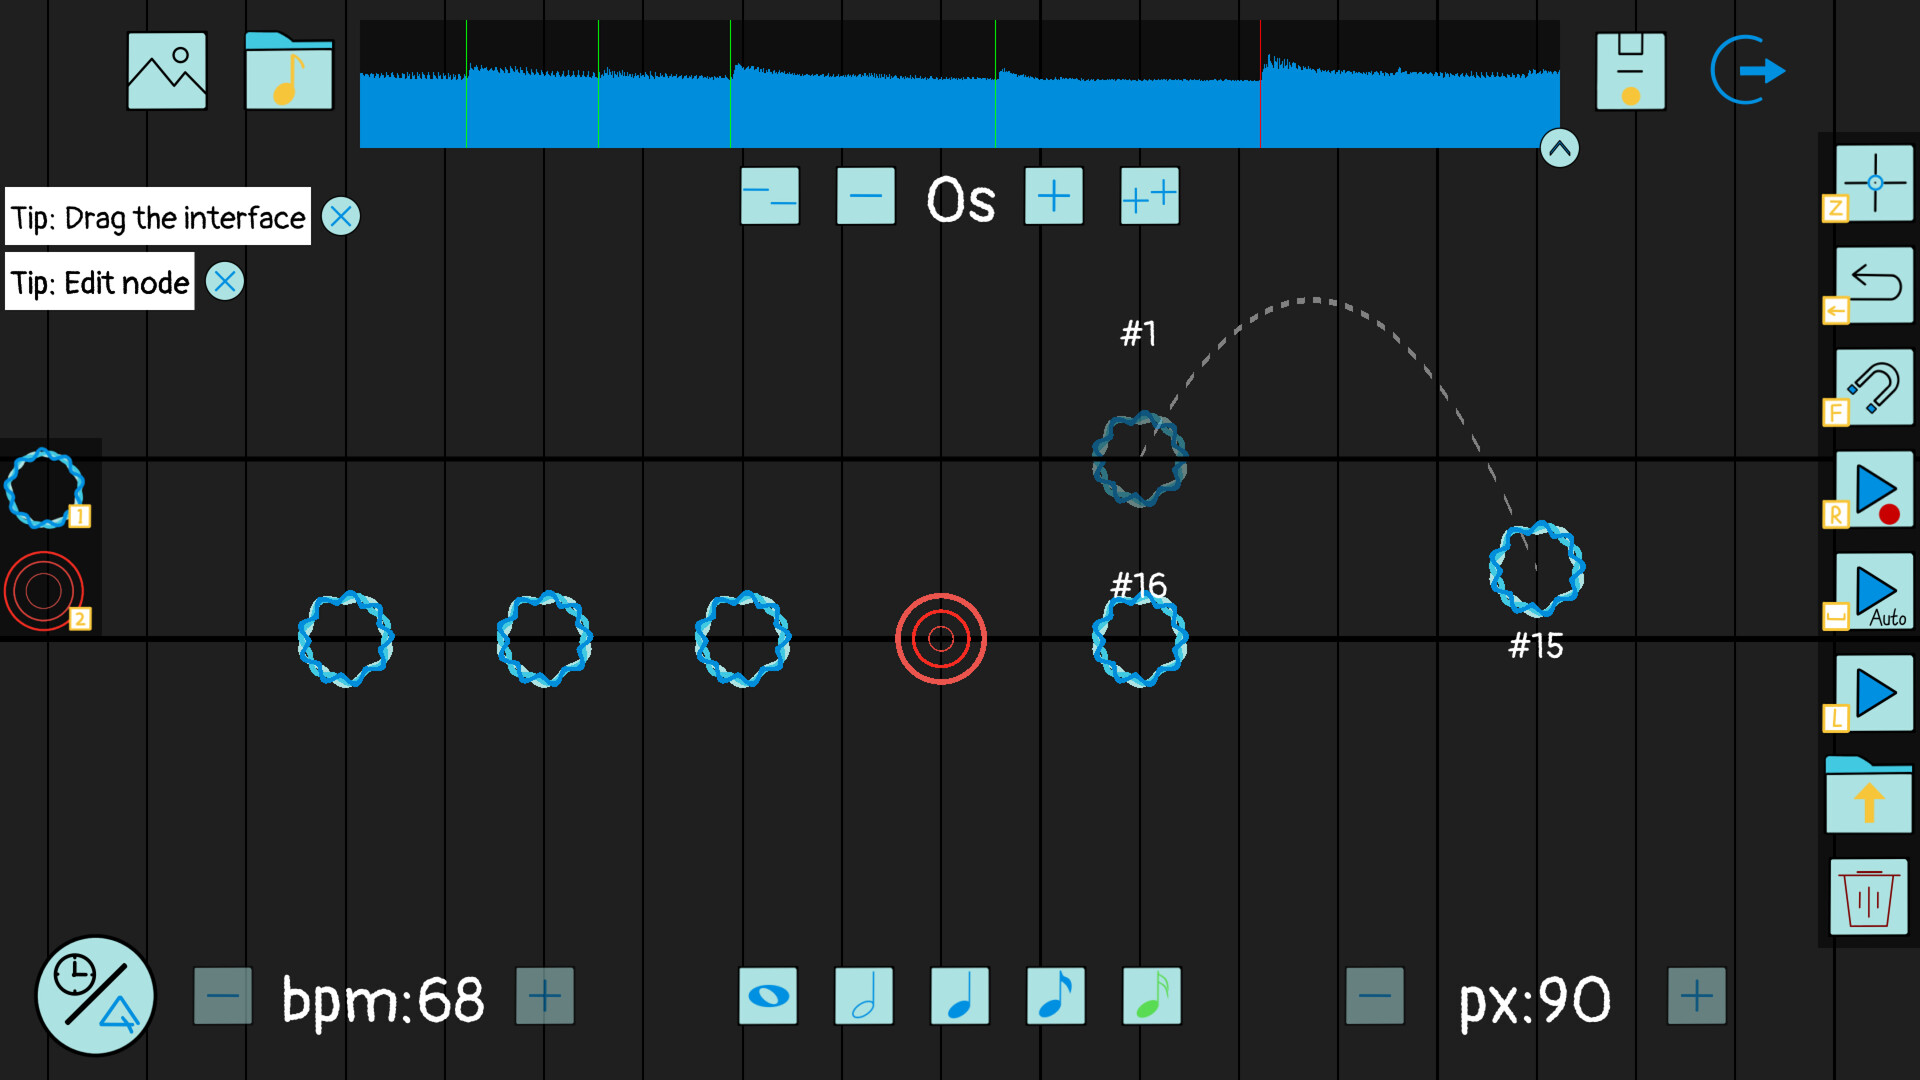The height and width of the screenshot is (1080, 1920).
Task: Open the music file folder
Action: pyautogui.click(x=289, y=71)
